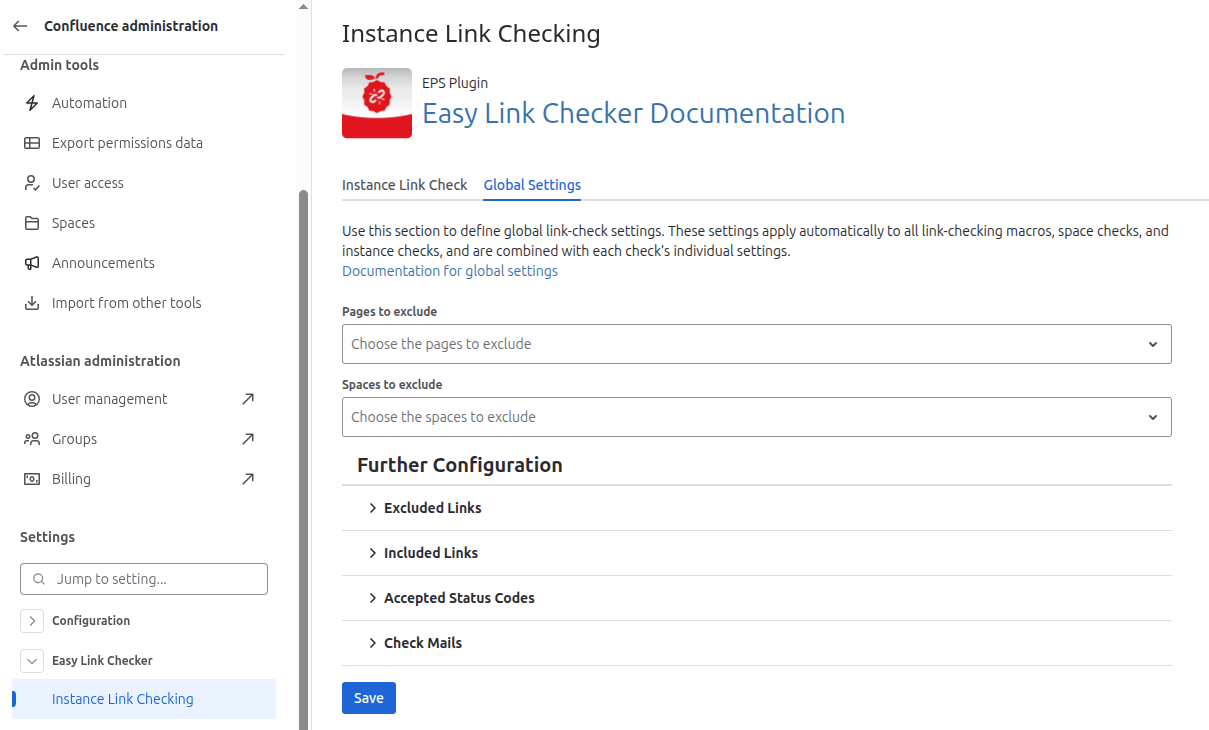Click the Automation lightning bolt icon
Image resolution: width=1209 pixels, height=730 pixels.
32,103
